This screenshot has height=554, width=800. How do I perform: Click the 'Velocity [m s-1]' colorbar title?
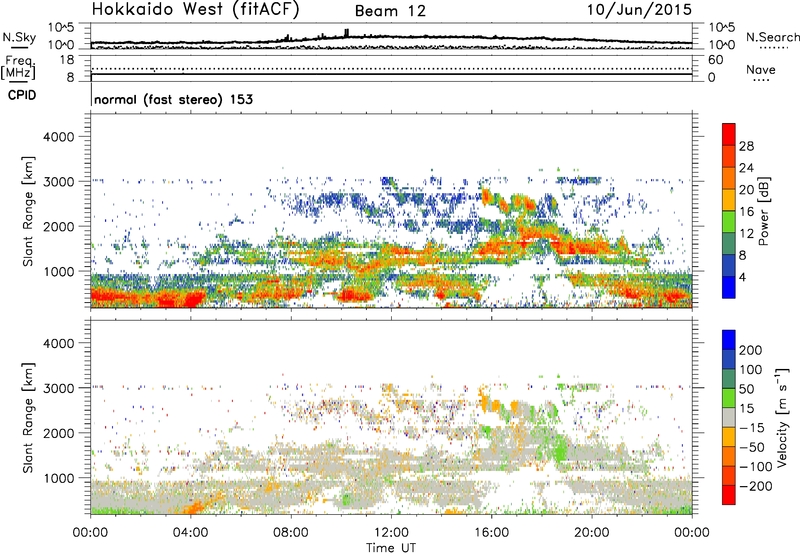pyautogui.click(x=782, y=417)
